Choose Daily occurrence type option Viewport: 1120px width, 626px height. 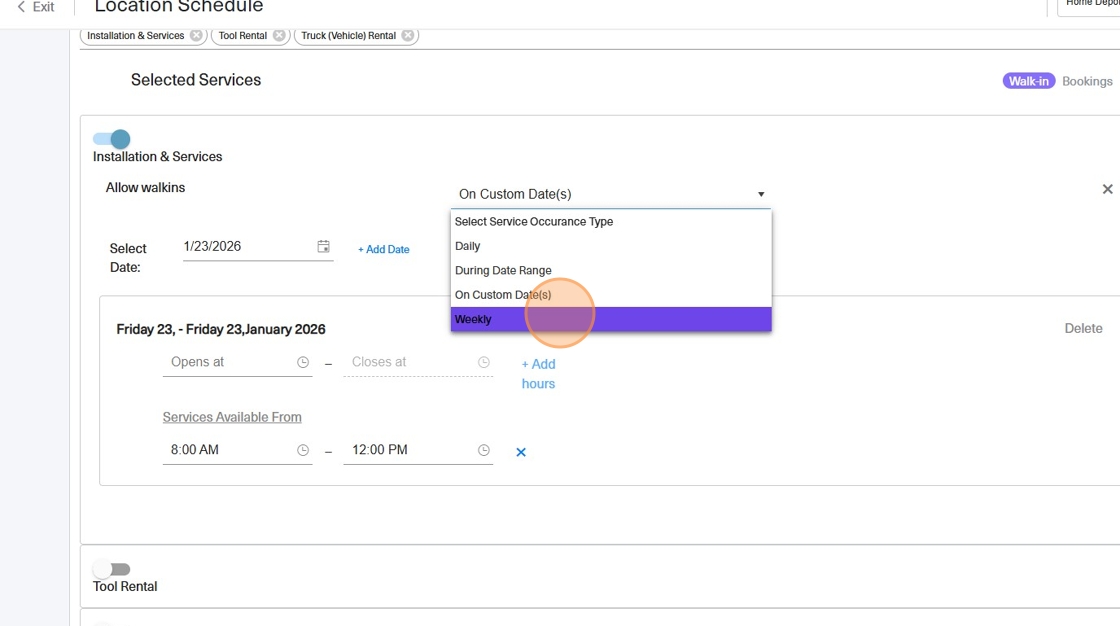point(468,246)
